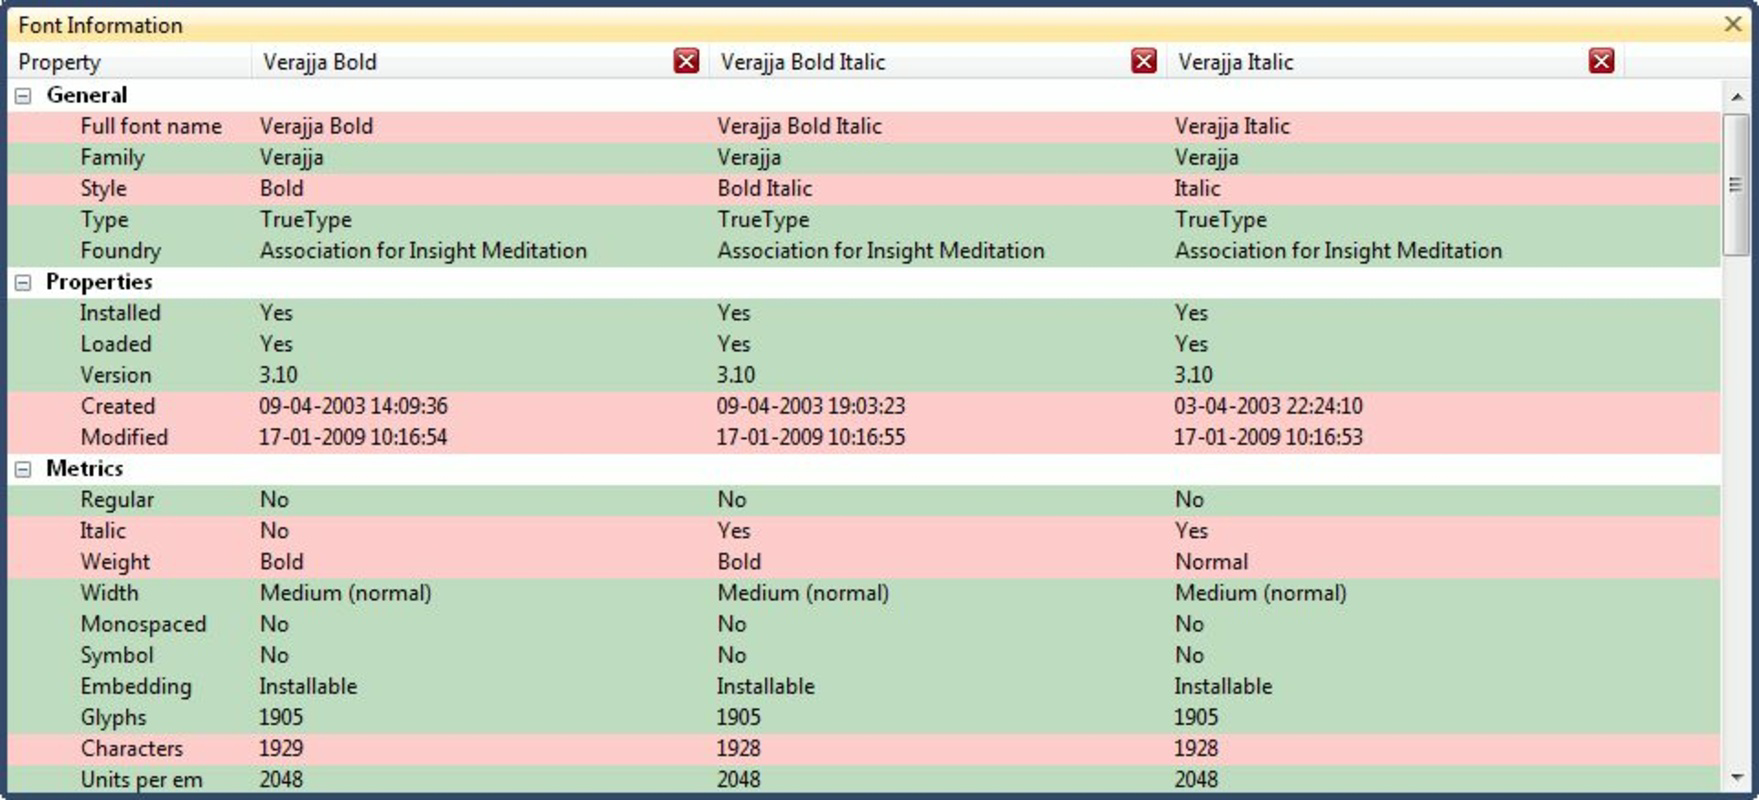Viewport: 1759px width, 800px height.
Task: Select the Characters row label
Action: [x=132, y=748]
